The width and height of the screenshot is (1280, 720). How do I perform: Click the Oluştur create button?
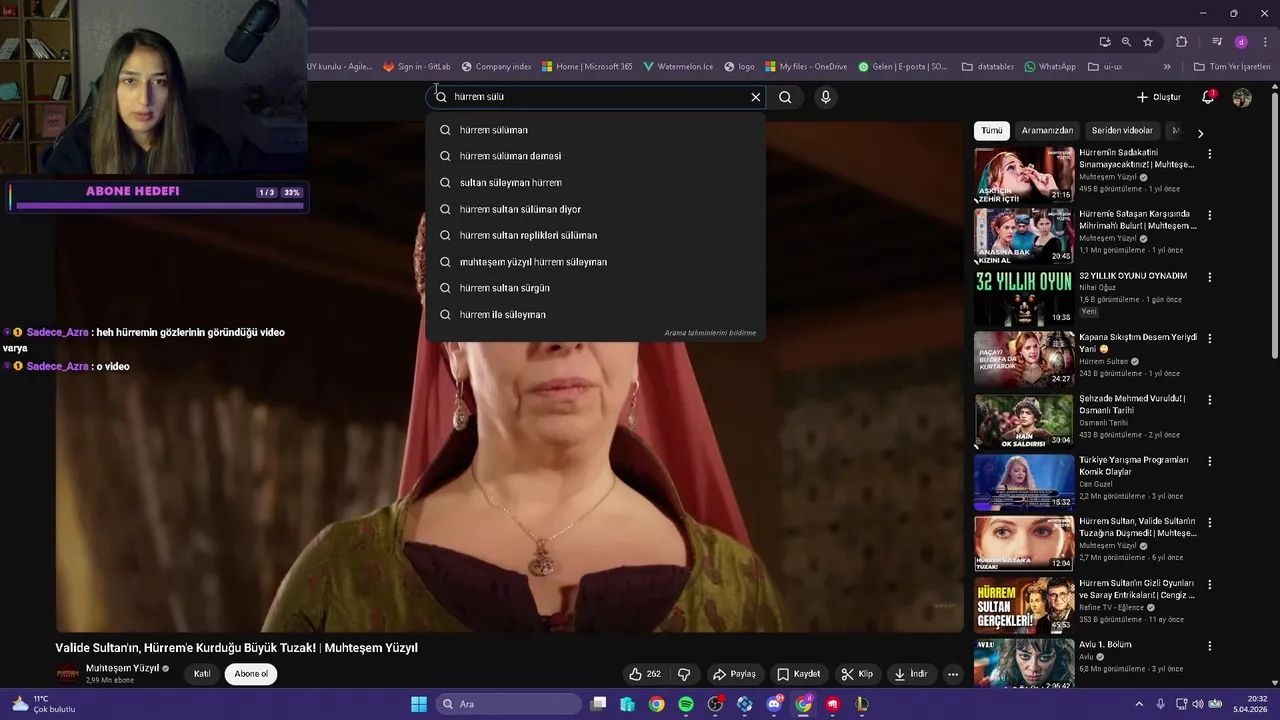(x=1159, y=97)
